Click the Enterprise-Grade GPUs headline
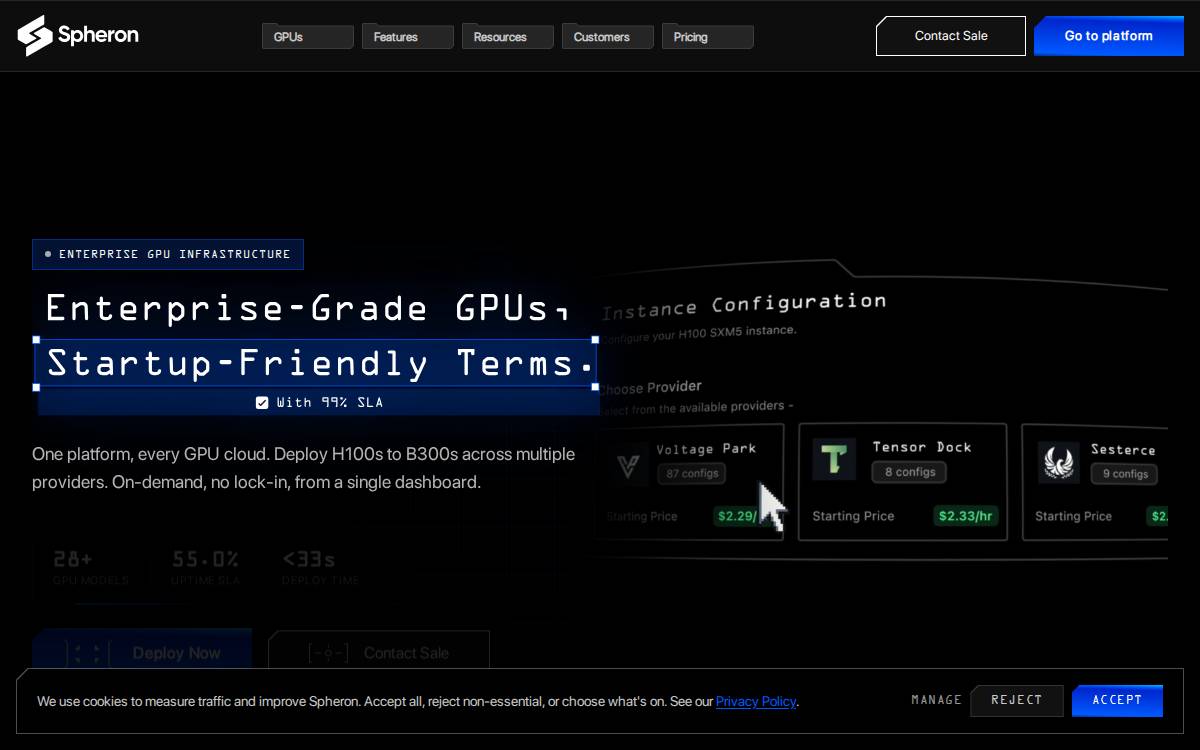 [308, 308]
